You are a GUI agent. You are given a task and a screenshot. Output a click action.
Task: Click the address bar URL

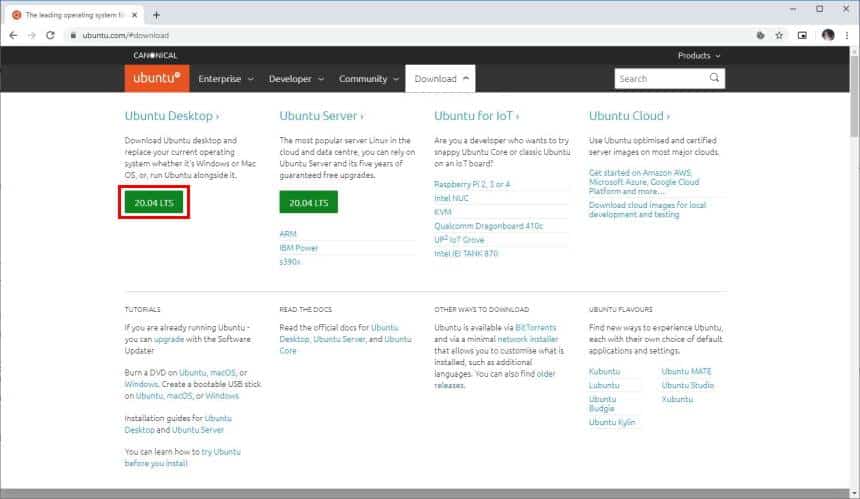(126, 35)
